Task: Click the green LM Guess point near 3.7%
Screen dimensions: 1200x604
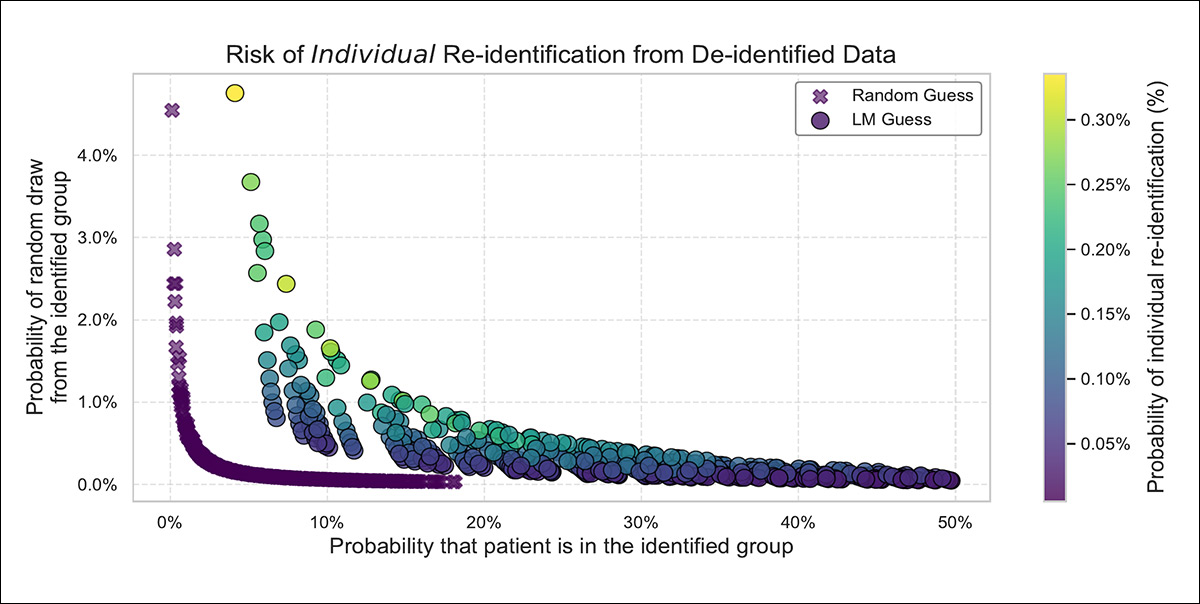Action: (x=251, y=182)
